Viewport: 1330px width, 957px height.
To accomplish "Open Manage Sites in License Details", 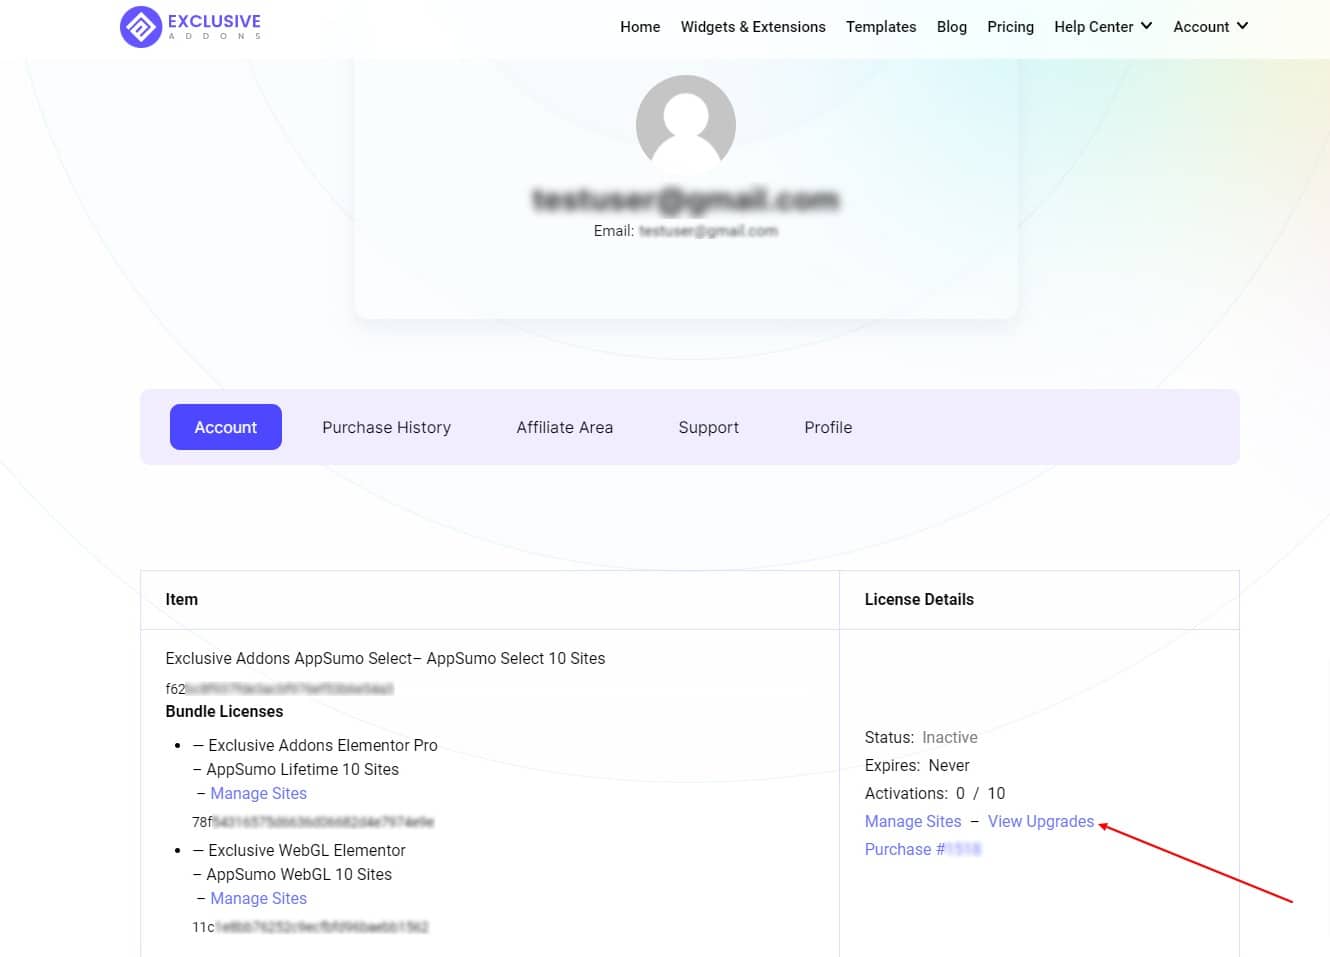I will coord(913,821).
